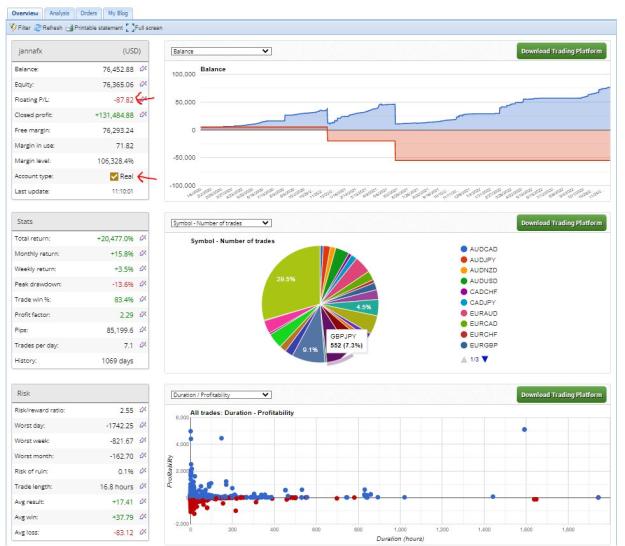Open the Overview tab
625x546 pixels.
tap(25, 13)
